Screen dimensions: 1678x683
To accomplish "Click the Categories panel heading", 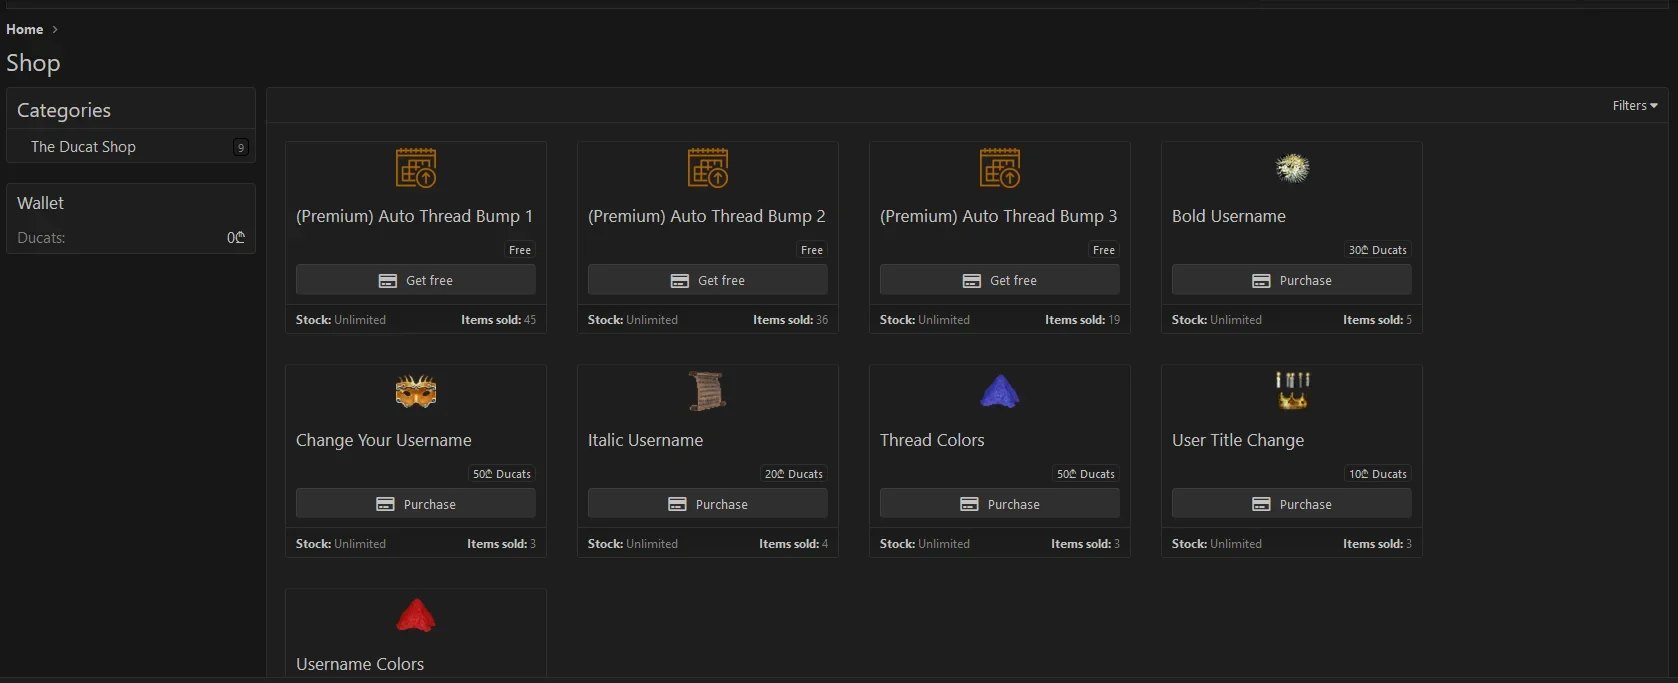I will [x=64, y=110].
